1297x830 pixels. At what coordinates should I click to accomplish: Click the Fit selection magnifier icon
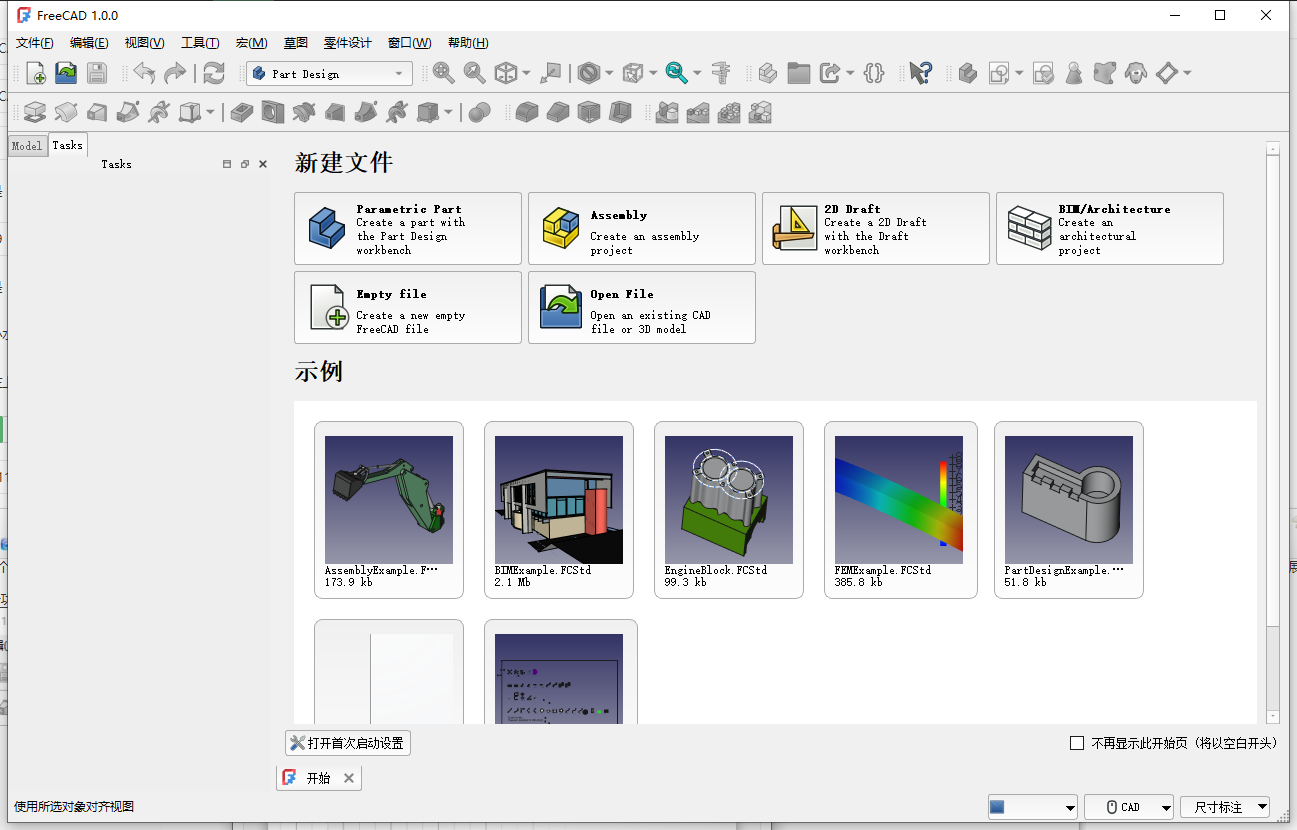point(474,73)
